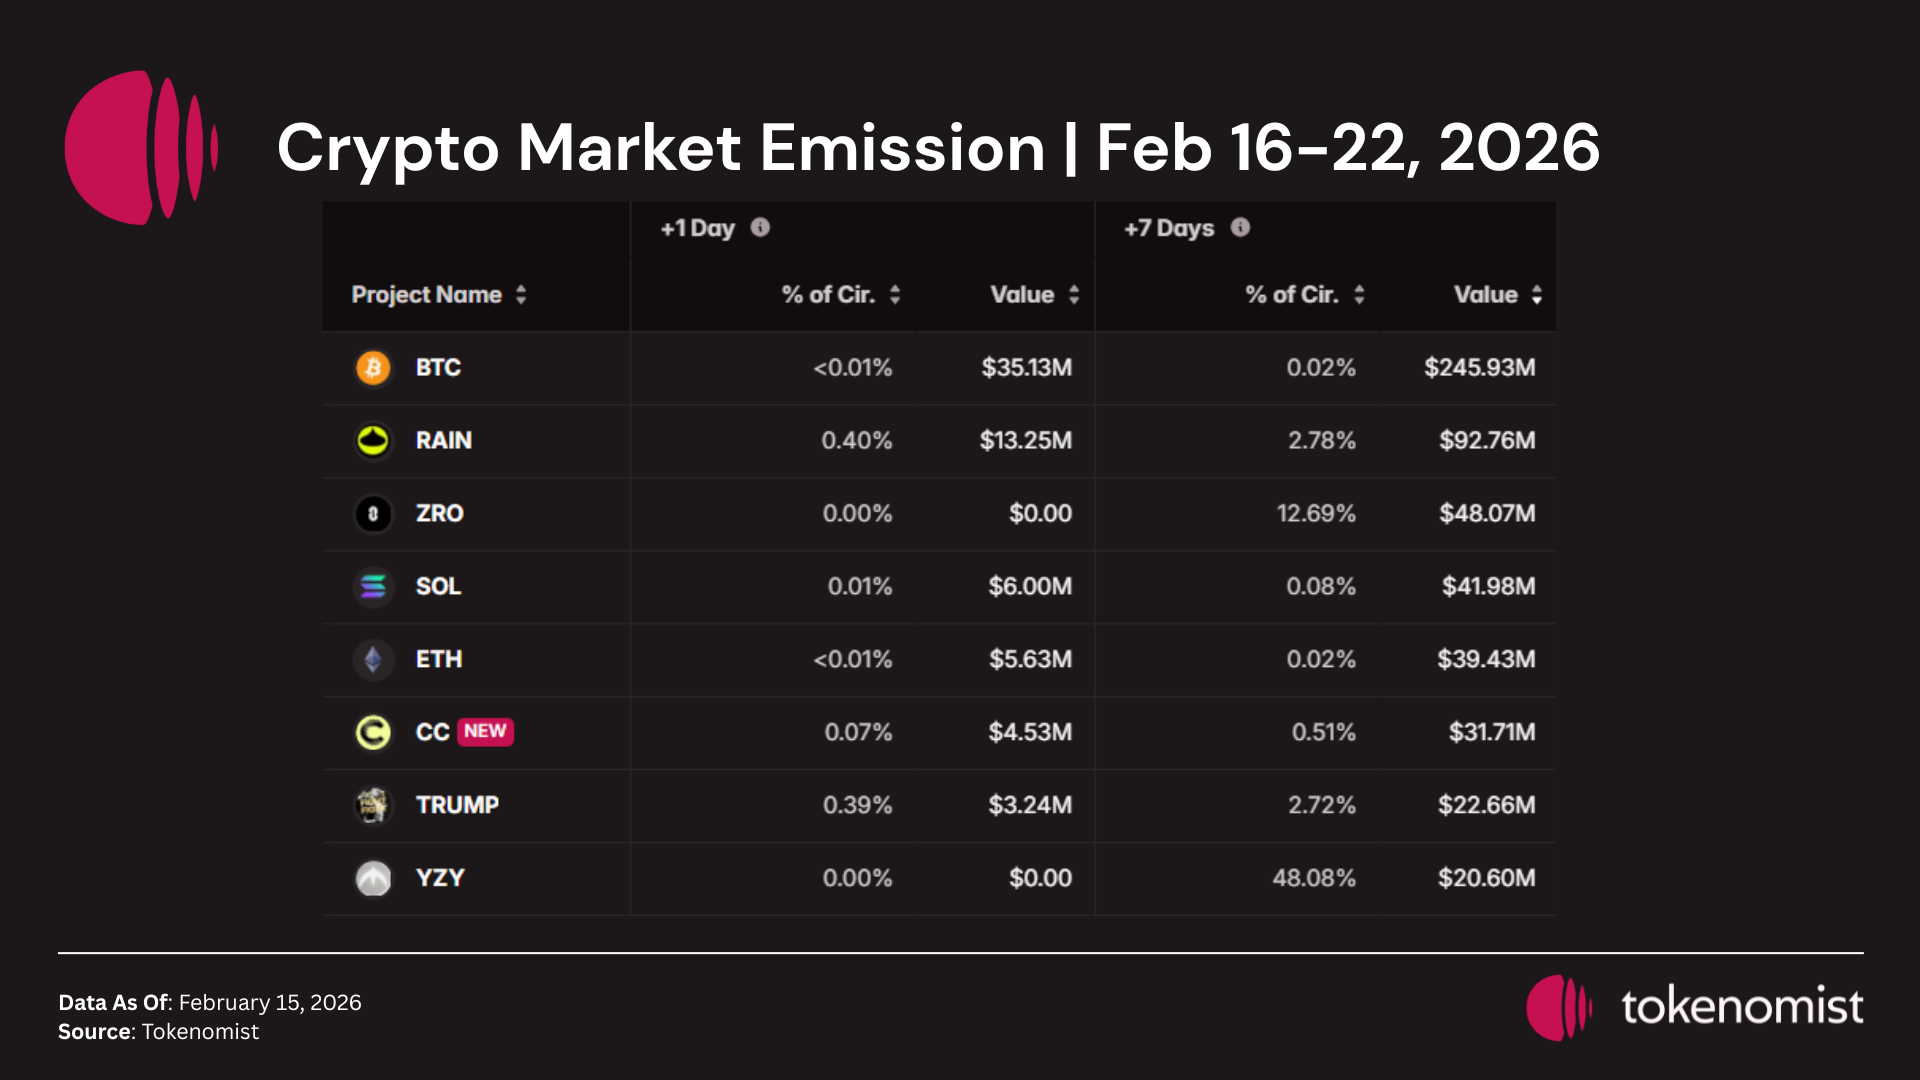Click the Ethereum ETH icon
Screen dimensions: 1920x1080
373,659
